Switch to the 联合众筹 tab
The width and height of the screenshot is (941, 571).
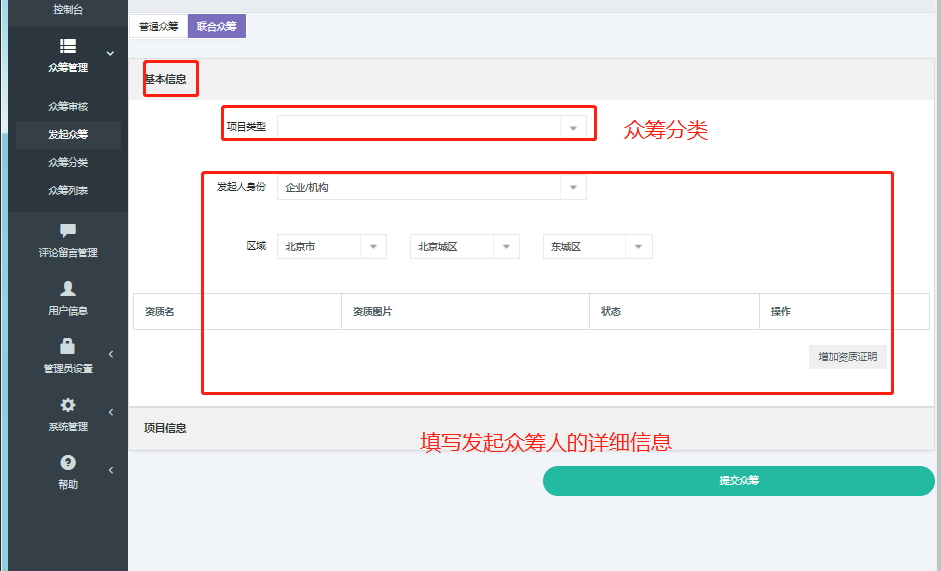217,26
